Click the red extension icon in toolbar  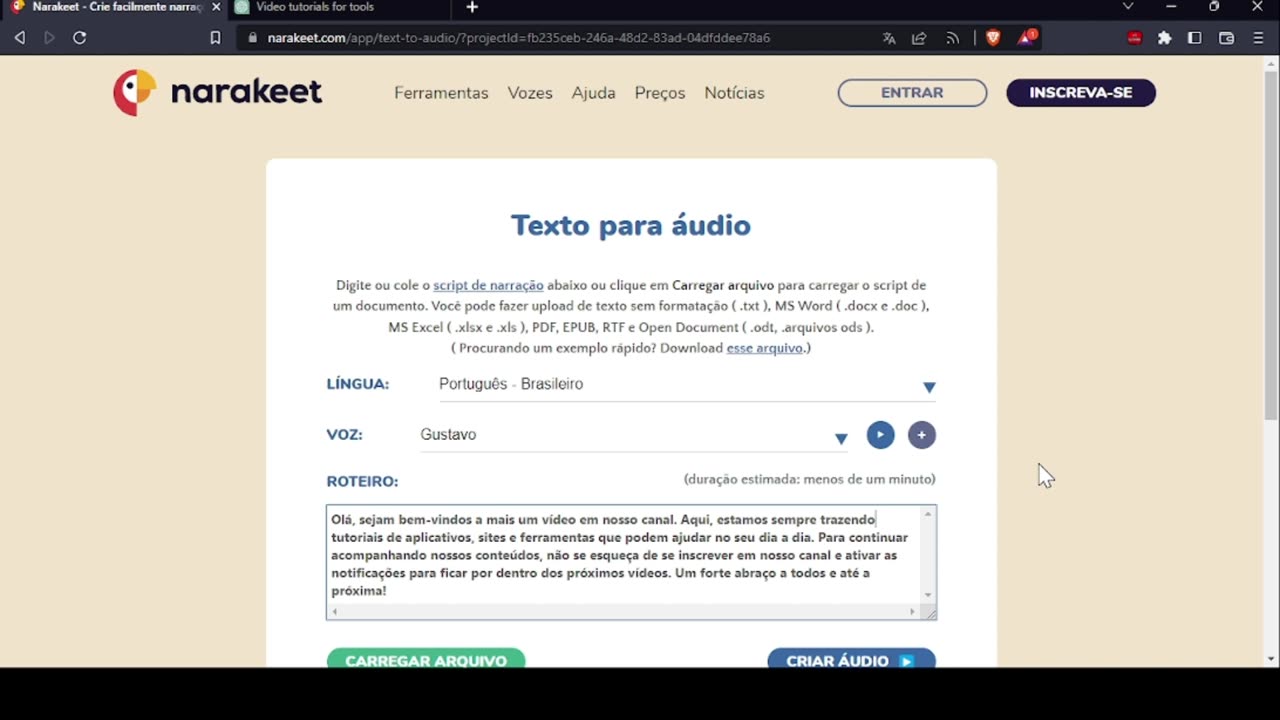click(x=1134, y=38)
